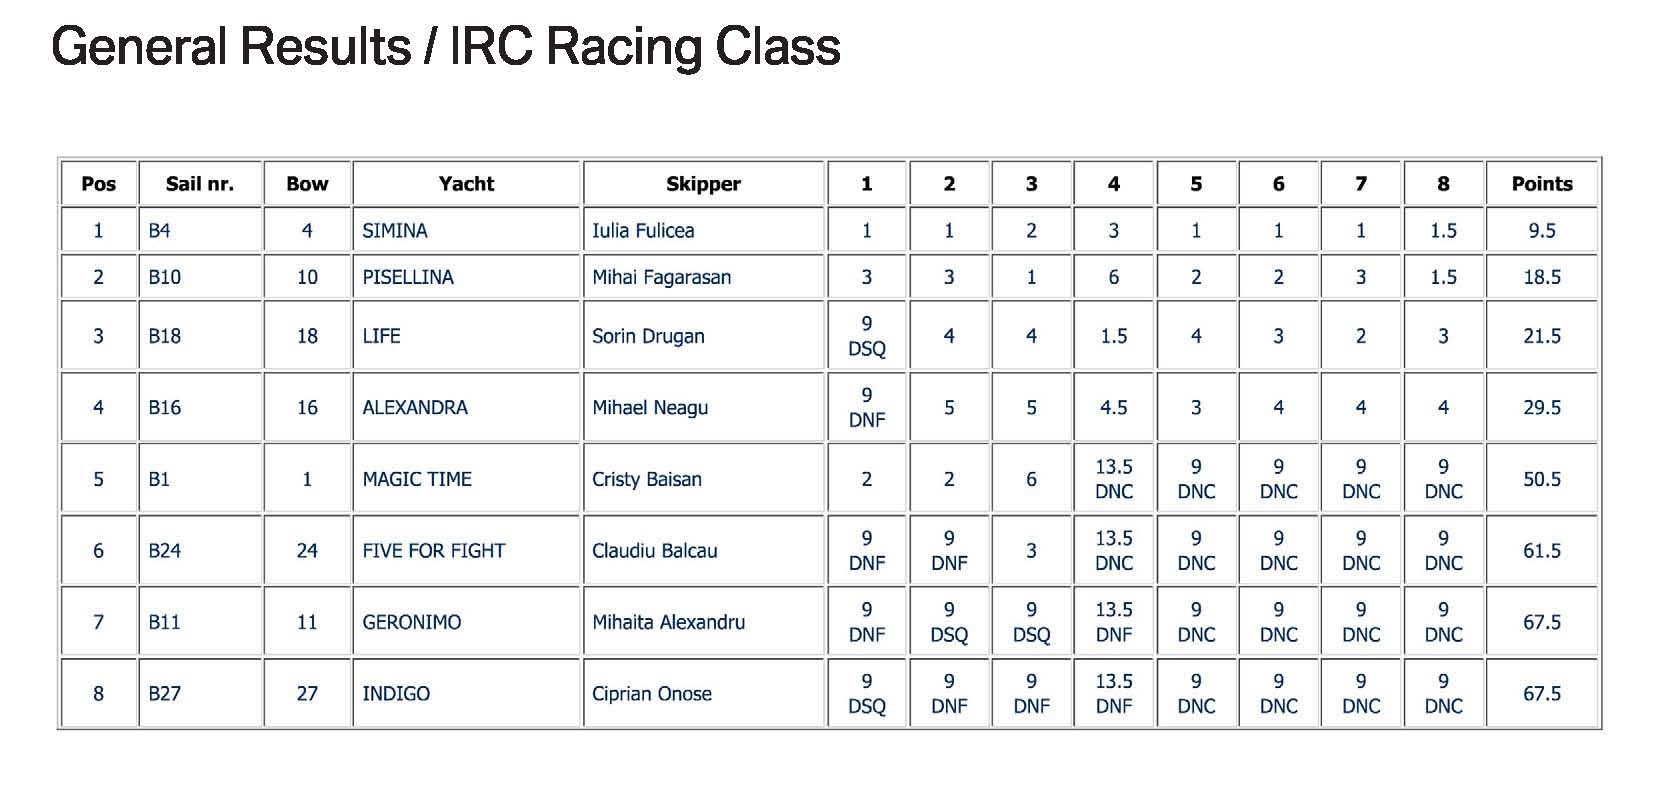
Task: Select the Pos column header
Action: coord(98,184)
